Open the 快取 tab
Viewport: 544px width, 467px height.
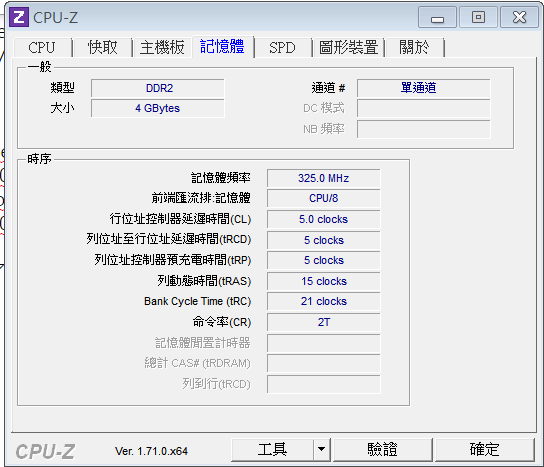pos(102,47)
